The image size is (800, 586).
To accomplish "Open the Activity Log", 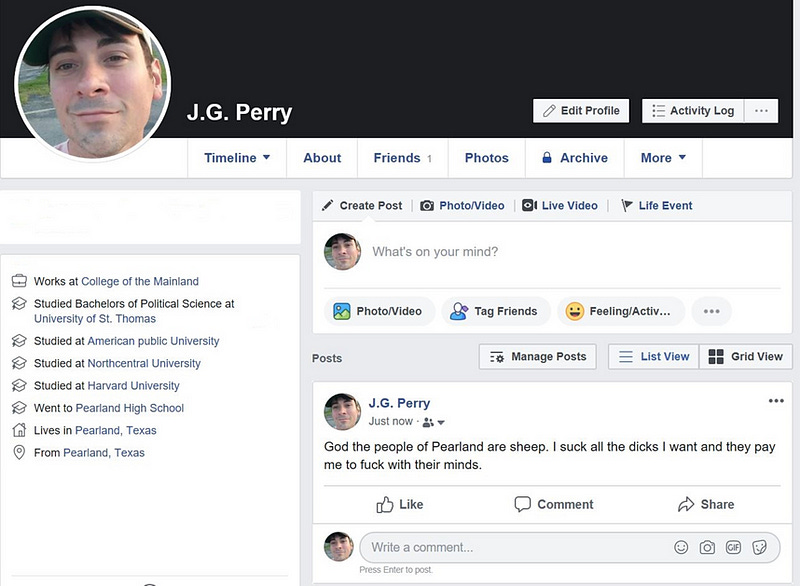I will (693, 111).
